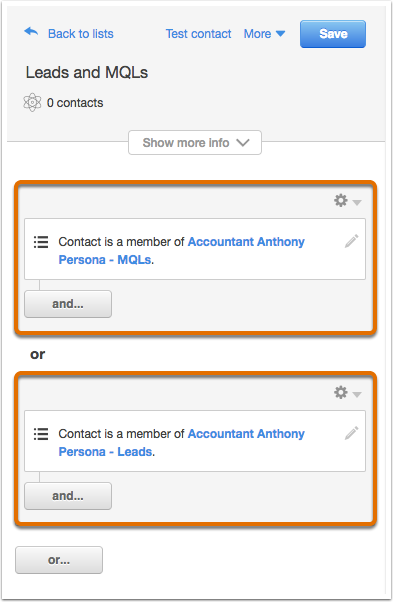The image size is (393, 602).
Task: Click the smart list atom icon beside 0 contacts
Action: point(32,103)
